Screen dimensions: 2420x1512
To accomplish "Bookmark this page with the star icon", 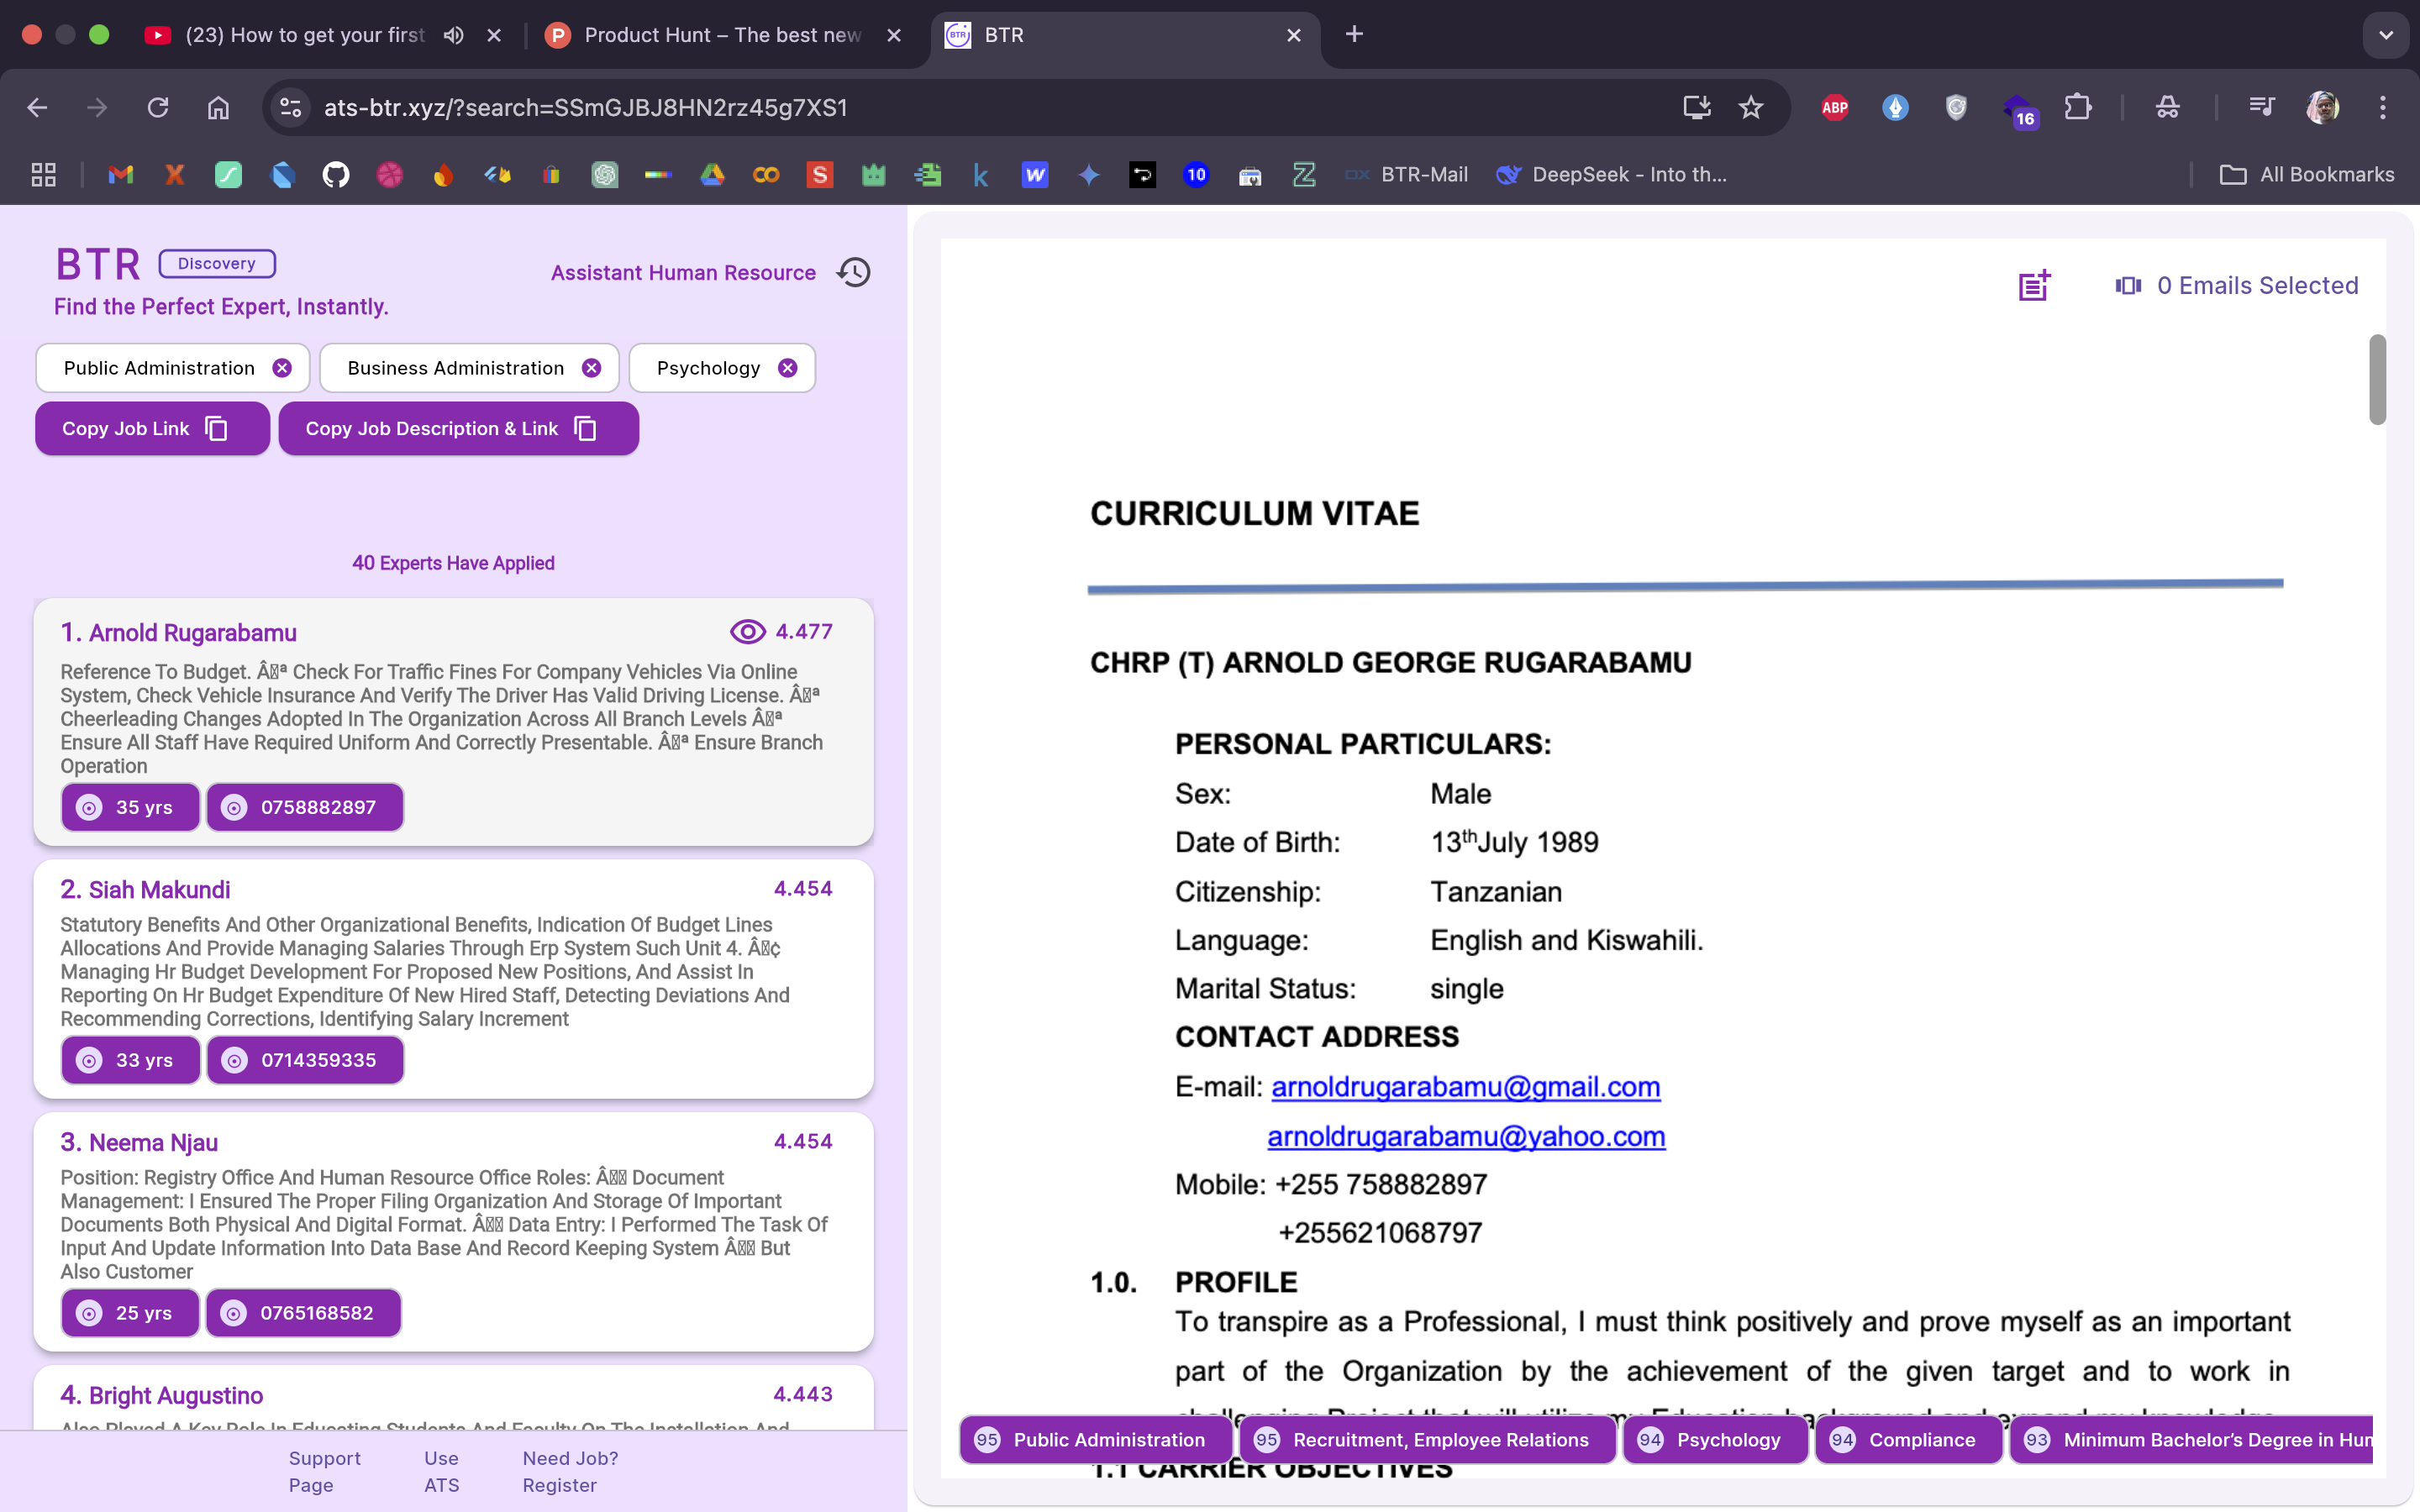I will tap(1750, 107).
